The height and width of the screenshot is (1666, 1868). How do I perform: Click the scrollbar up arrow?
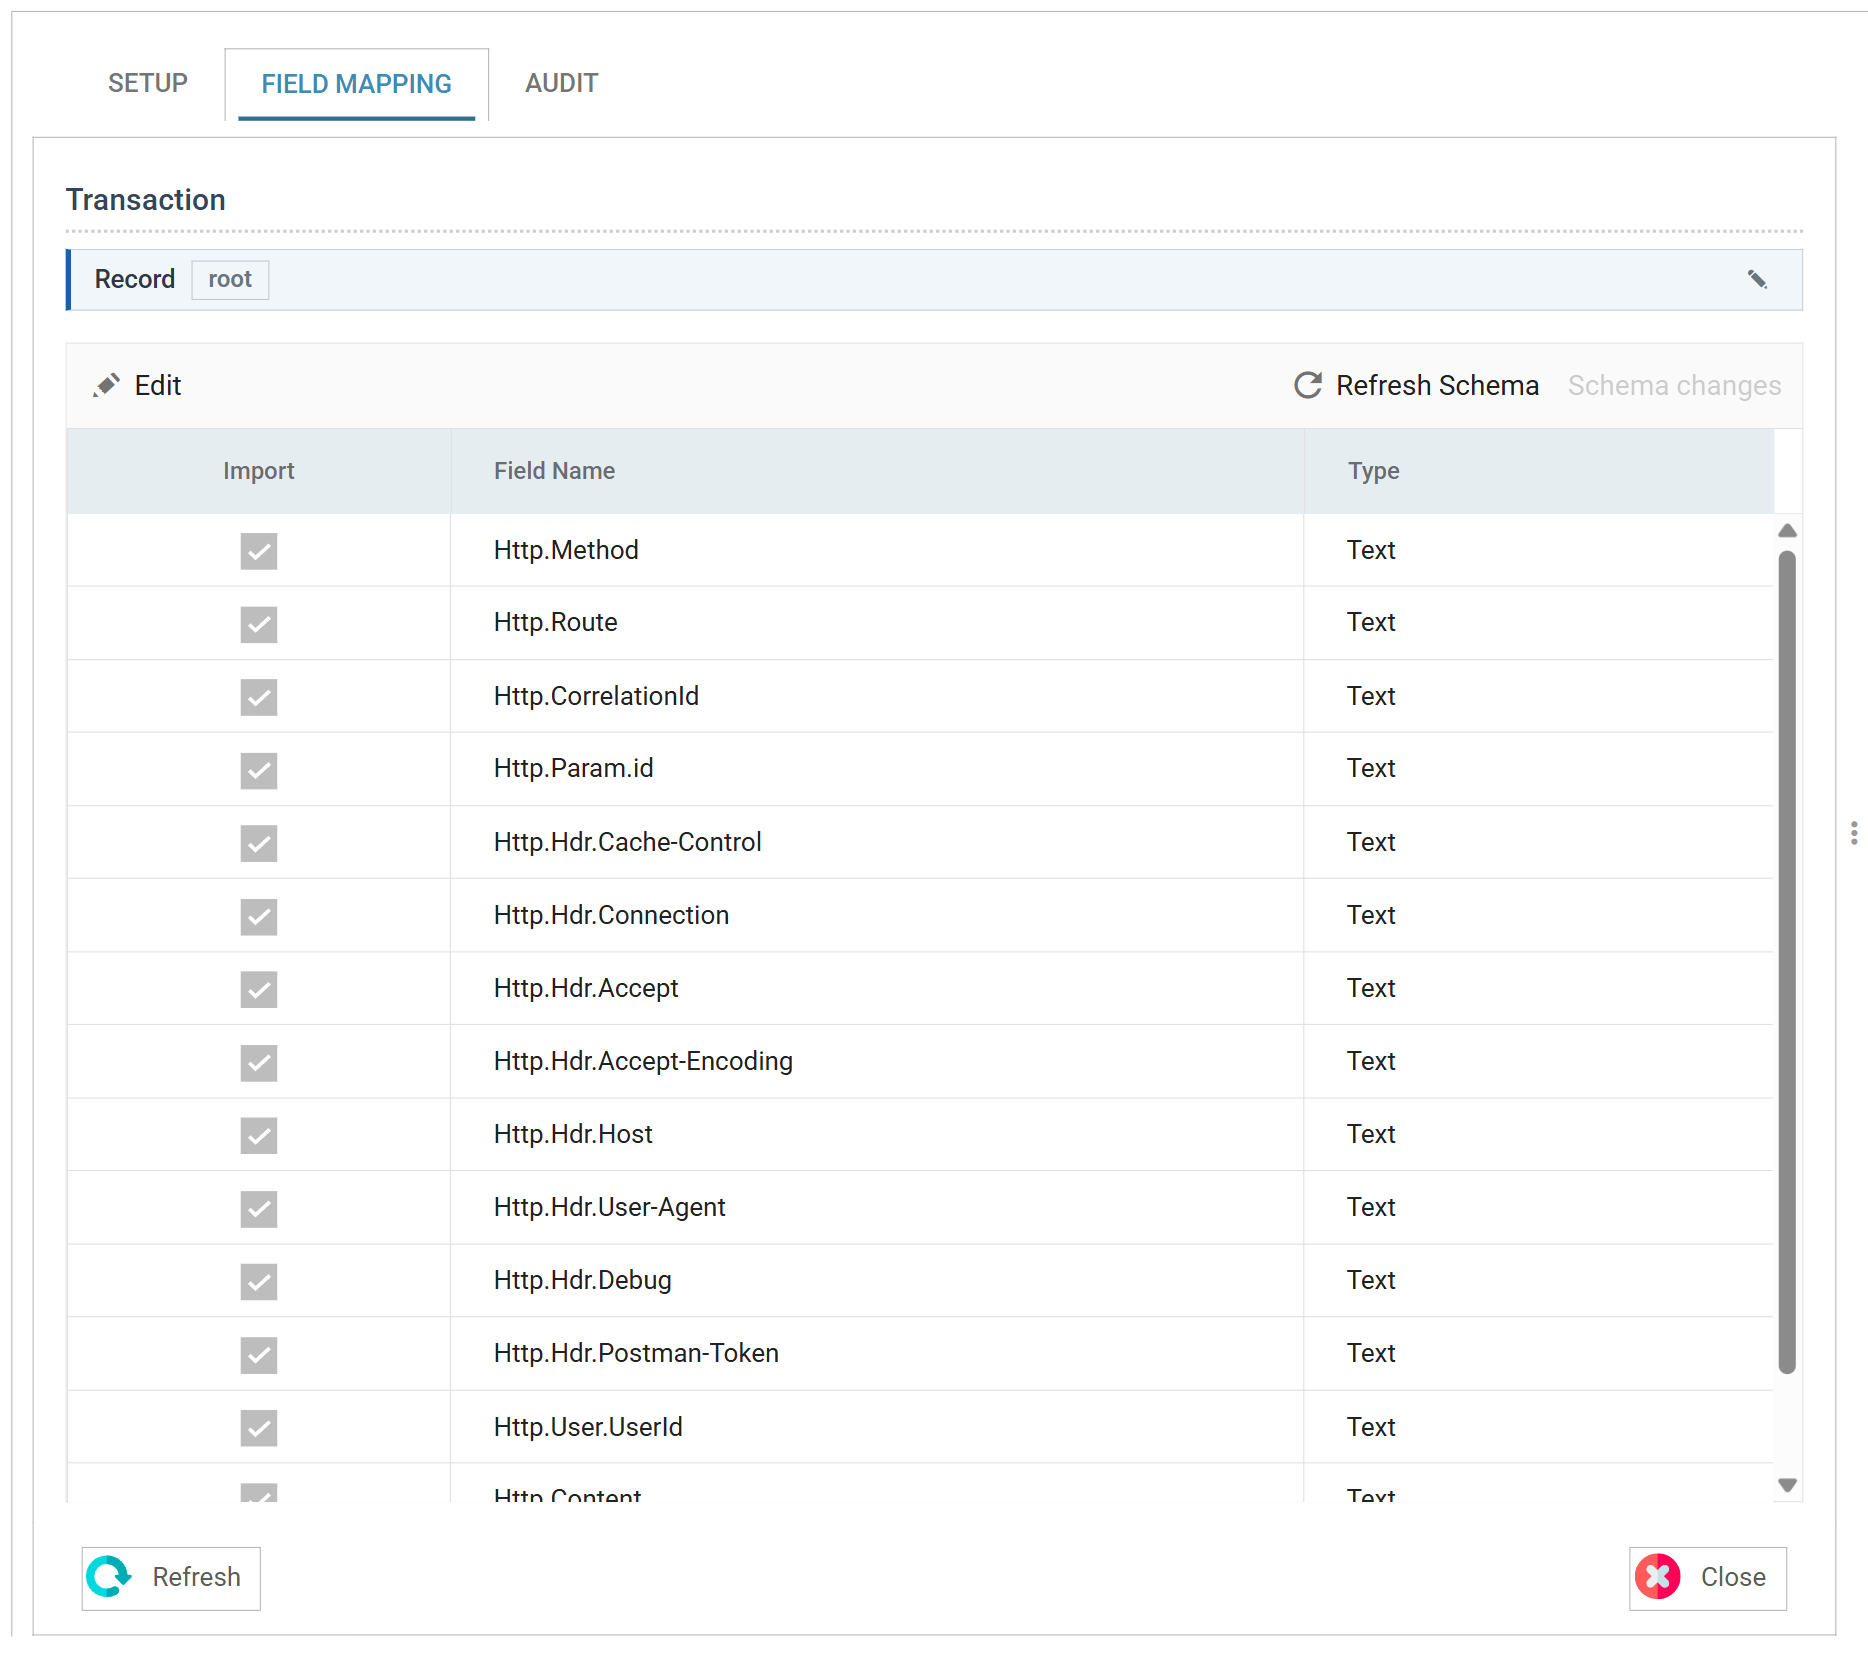tap(1788, 531)
